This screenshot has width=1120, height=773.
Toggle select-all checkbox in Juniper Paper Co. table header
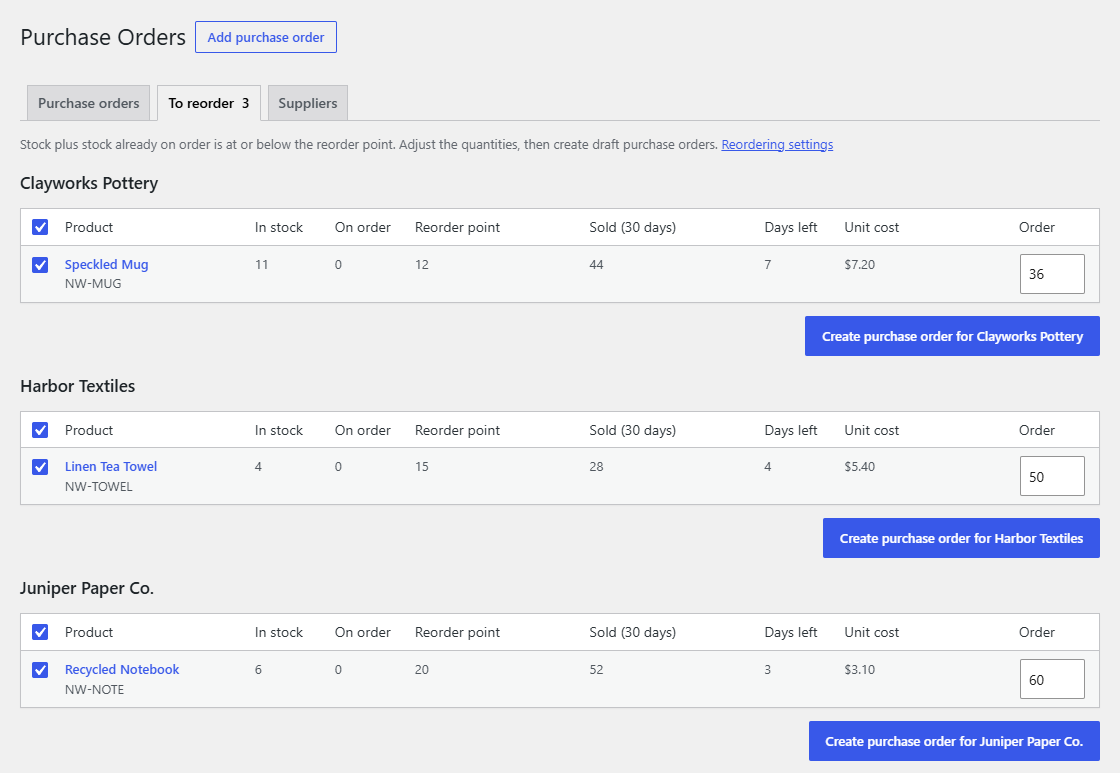point(40,632)
